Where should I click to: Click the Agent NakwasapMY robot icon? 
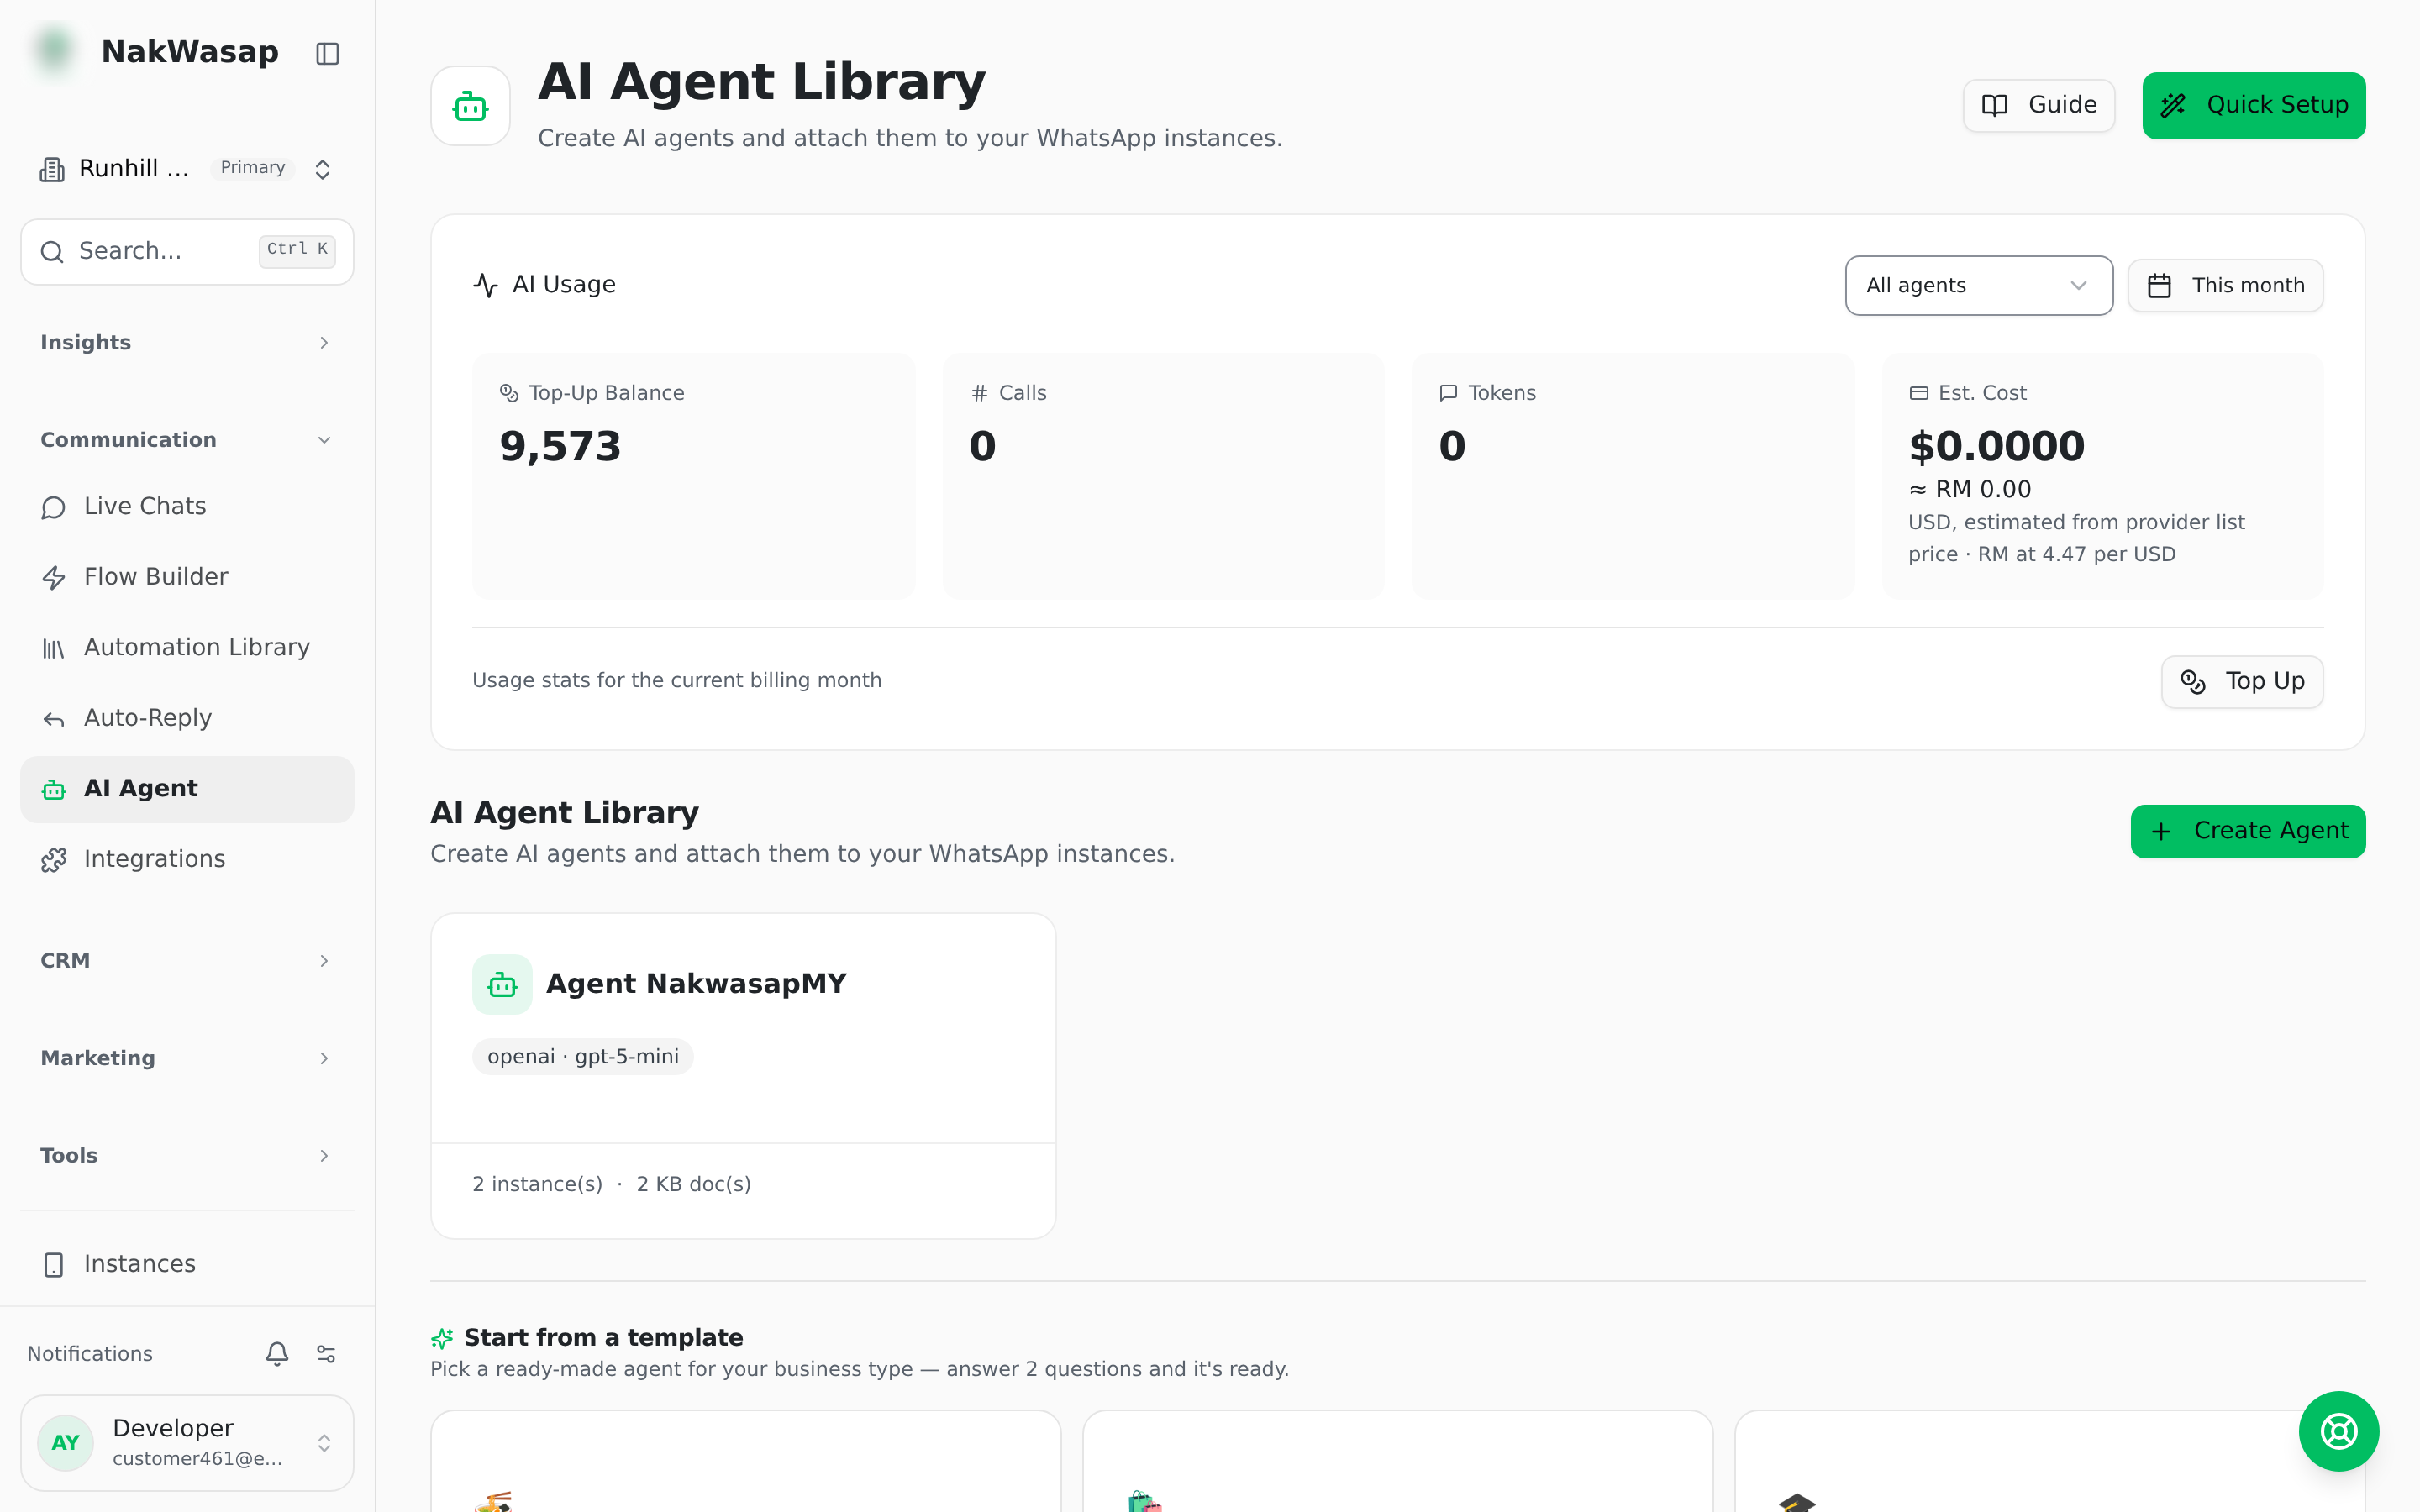click(x=502, y=985)
